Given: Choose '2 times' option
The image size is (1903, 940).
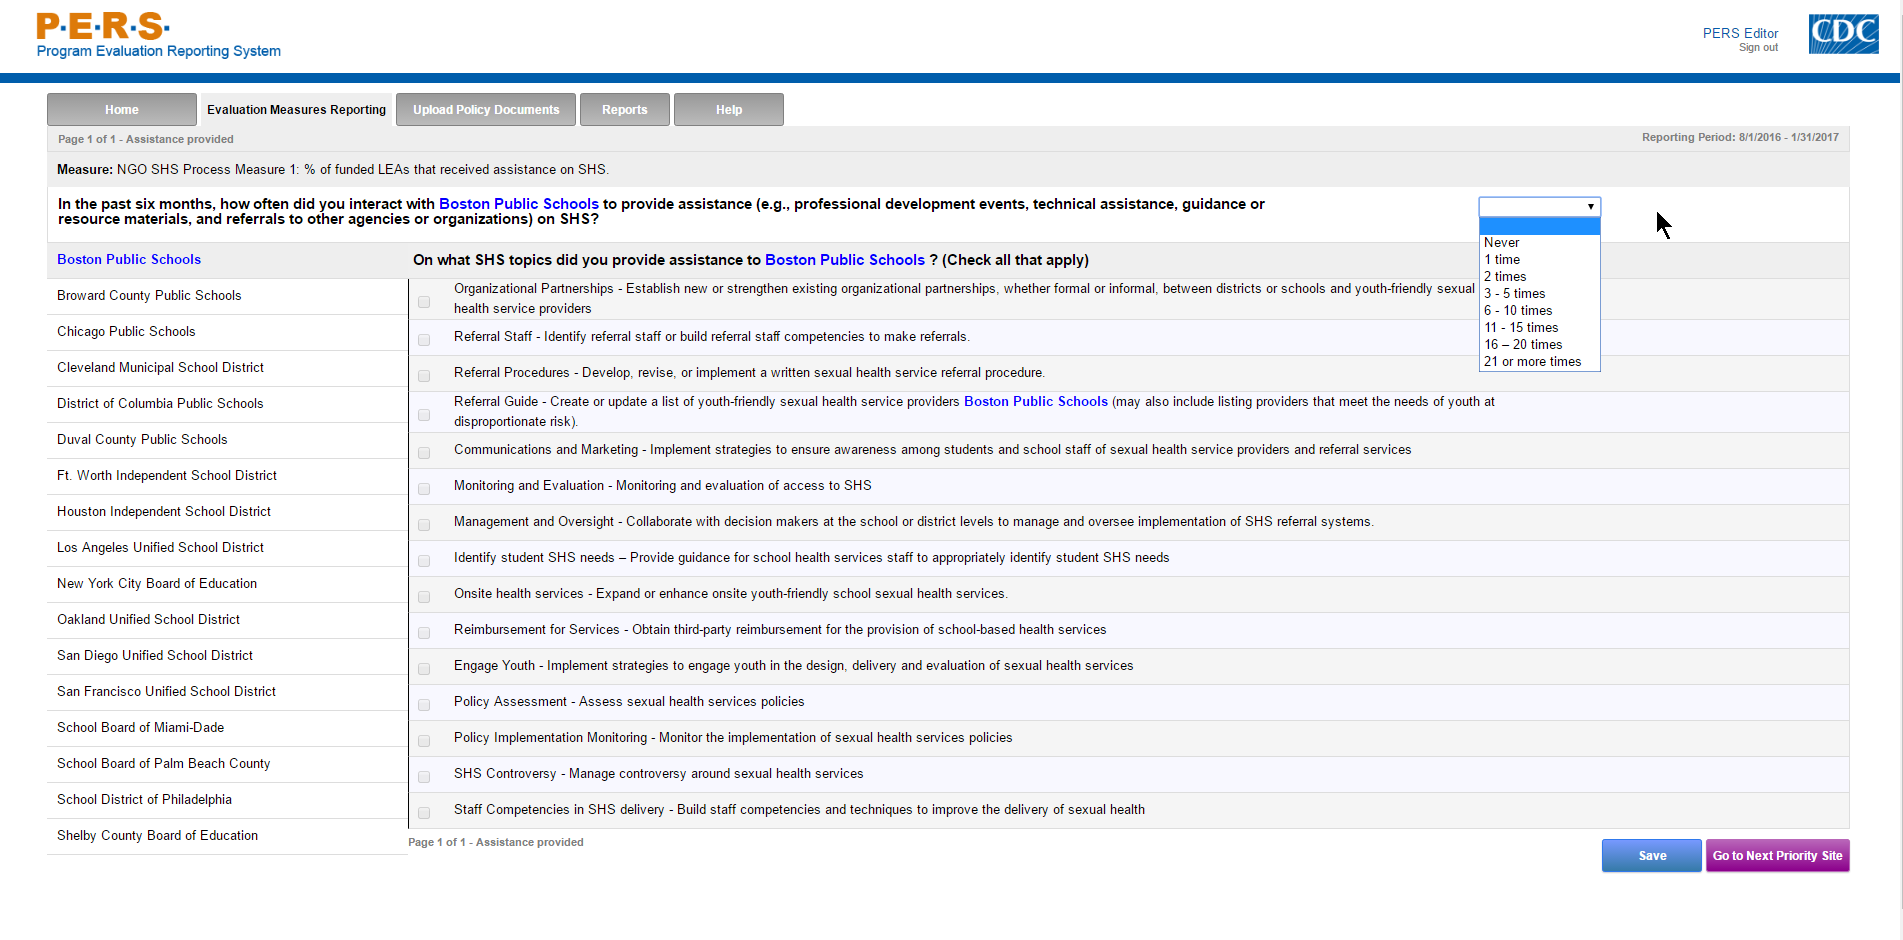Looking at the screenshot, I should [1540, 277].
